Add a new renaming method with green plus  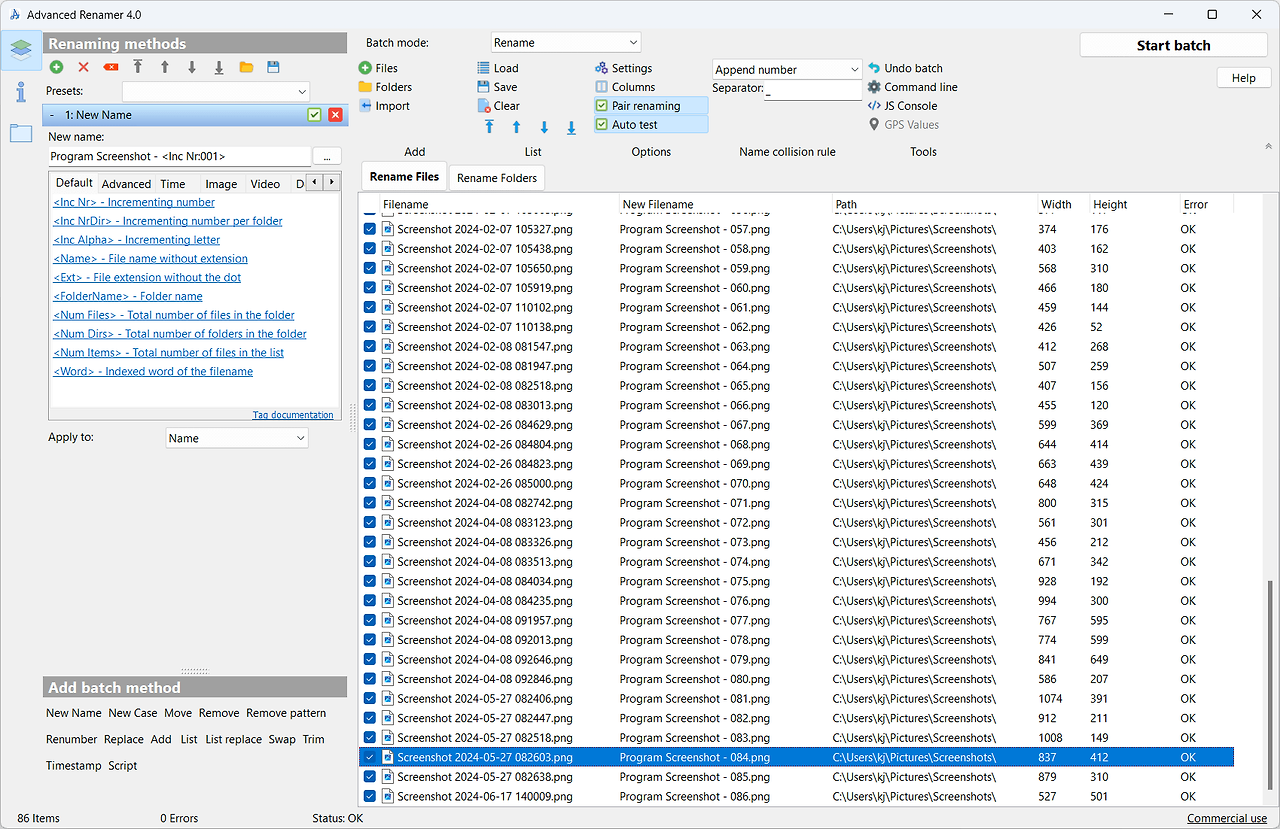(x=56, y=67)
